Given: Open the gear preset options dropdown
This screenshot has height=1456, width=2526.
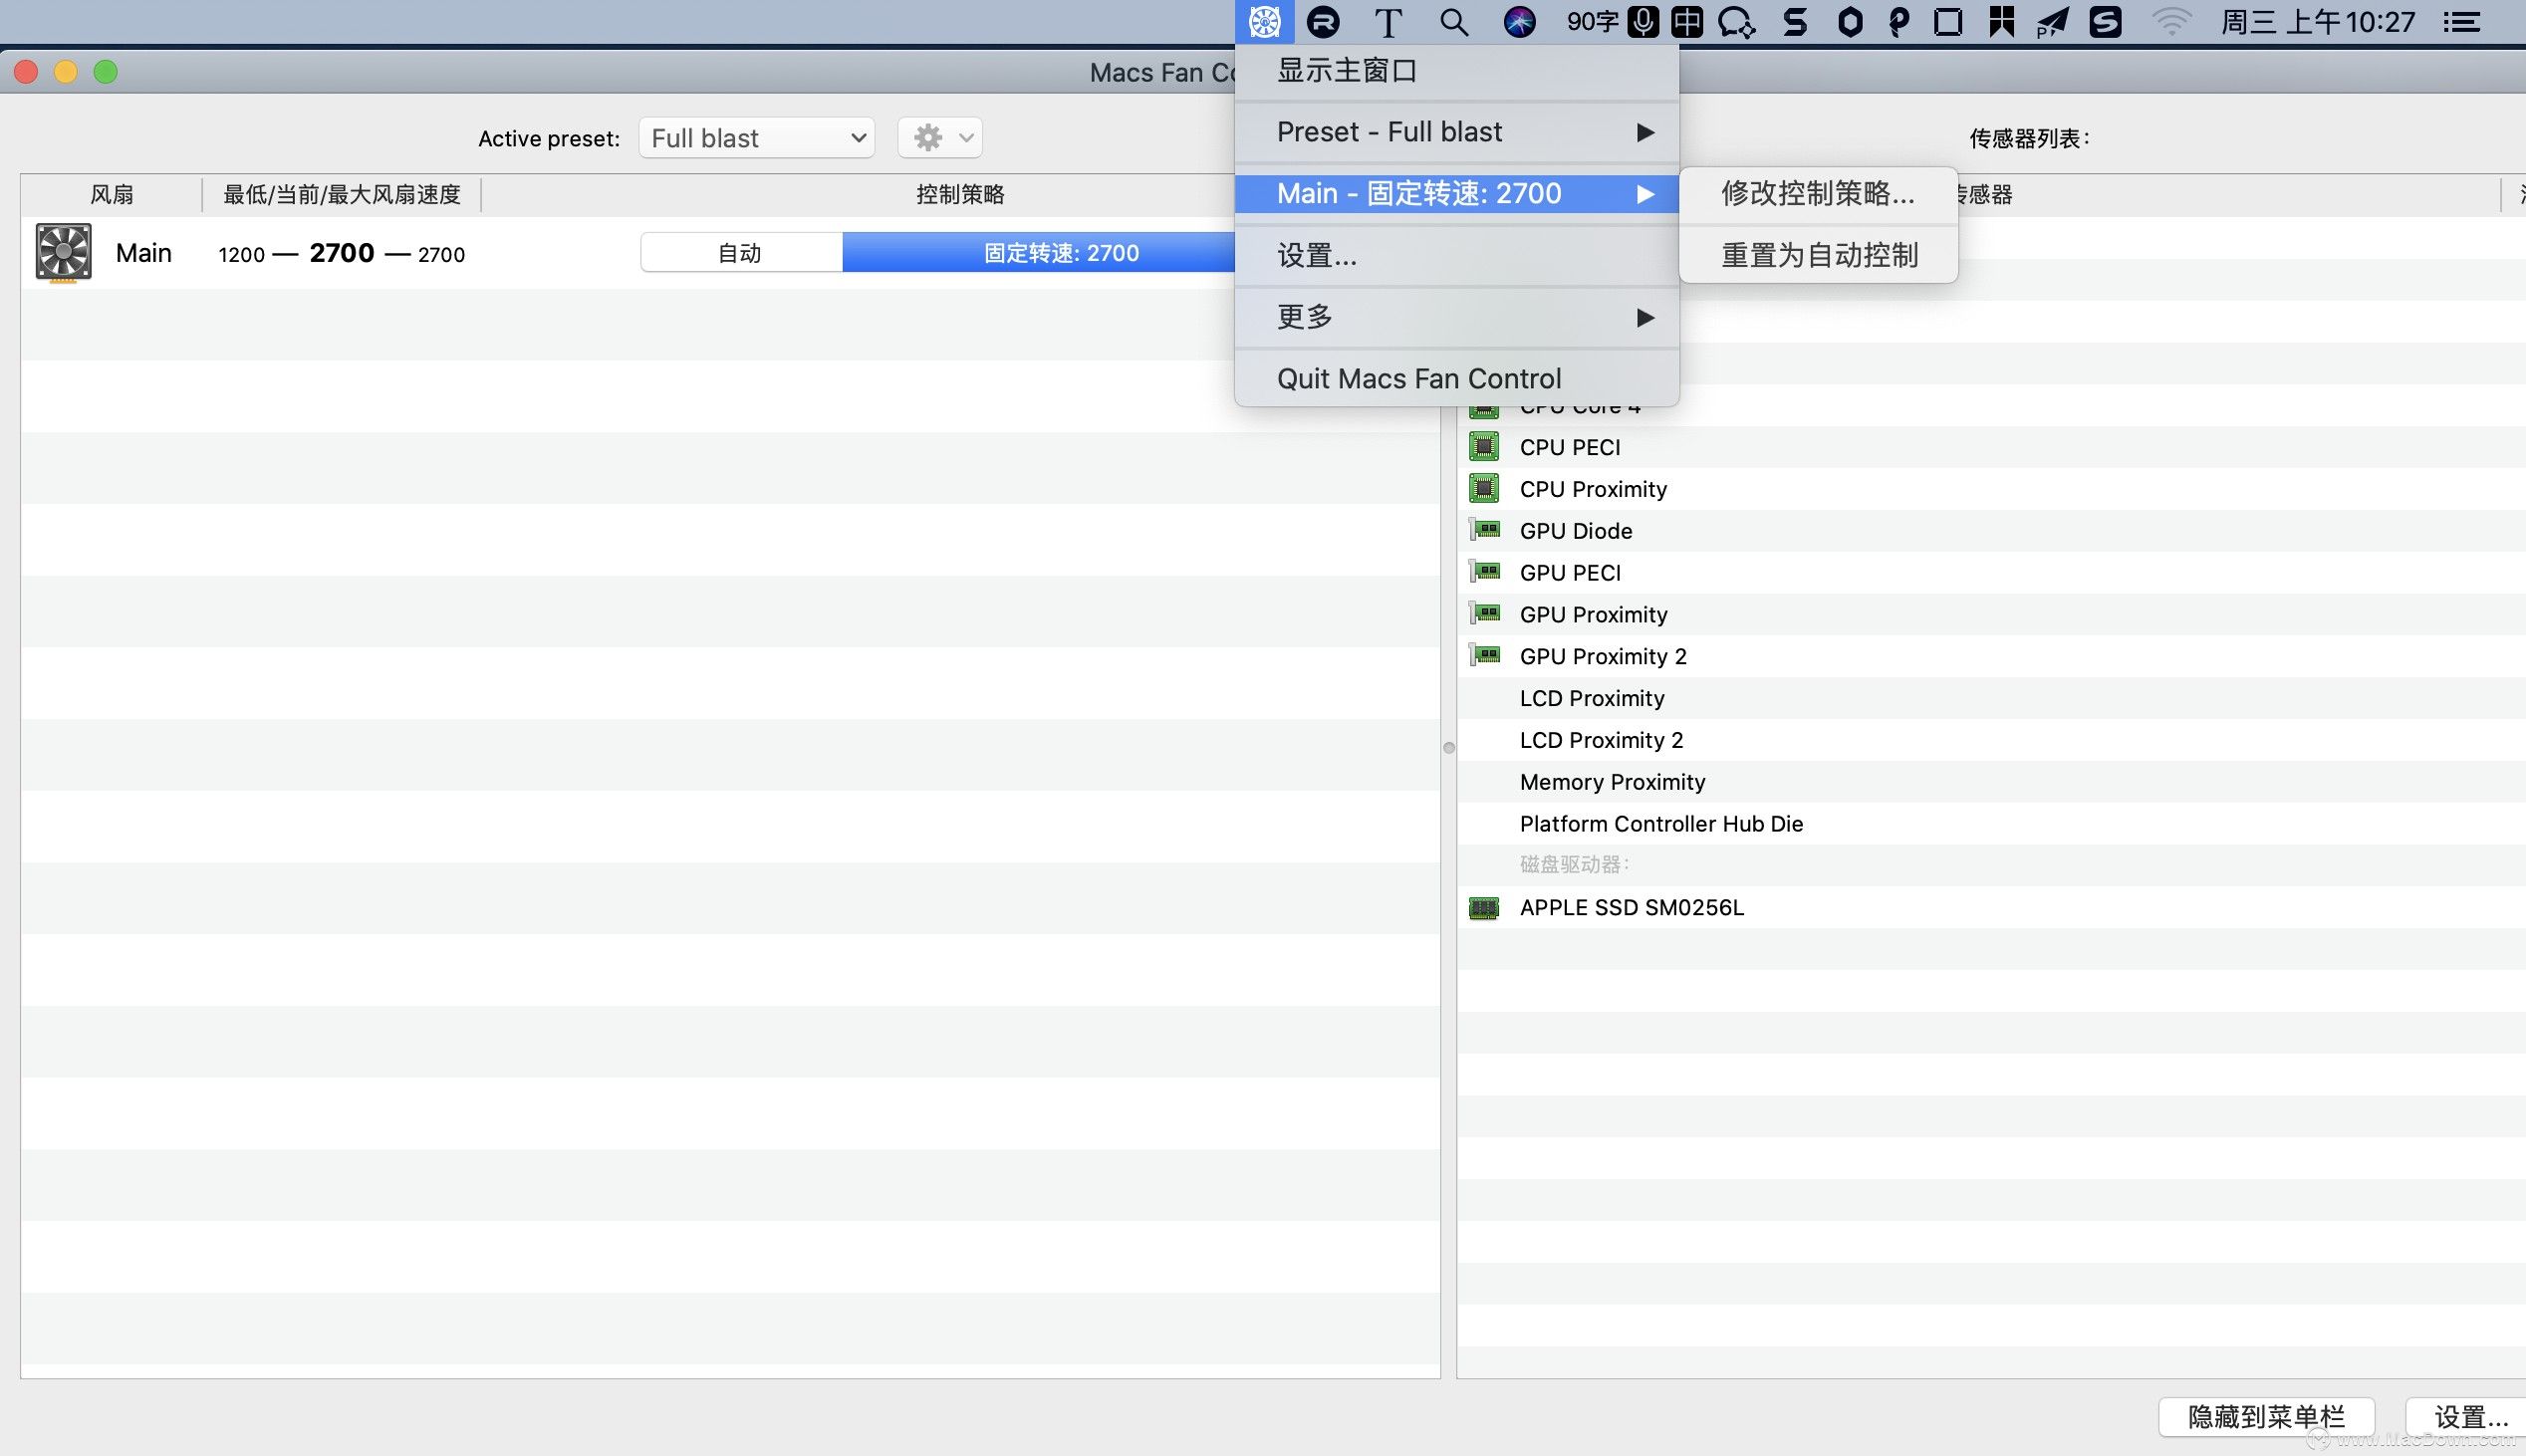Looking at the screenshot, I should click(940, 138).
